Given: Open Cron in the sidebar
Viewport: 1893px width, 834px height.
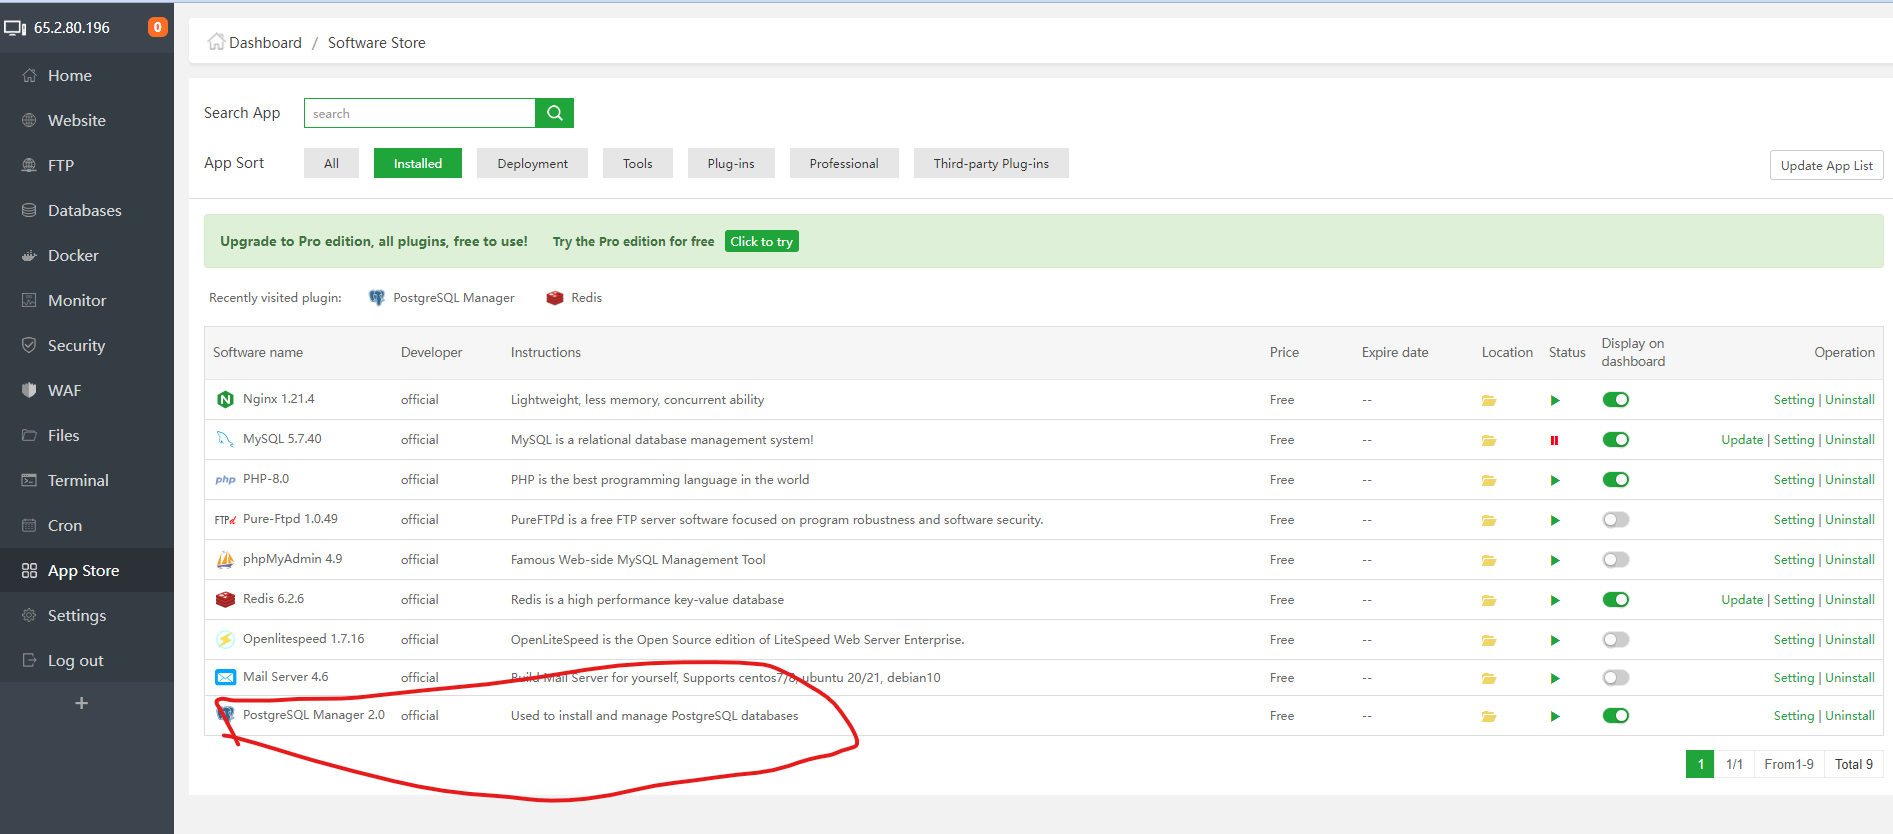Looking at the screenshot, I should (x=87, y=525).
